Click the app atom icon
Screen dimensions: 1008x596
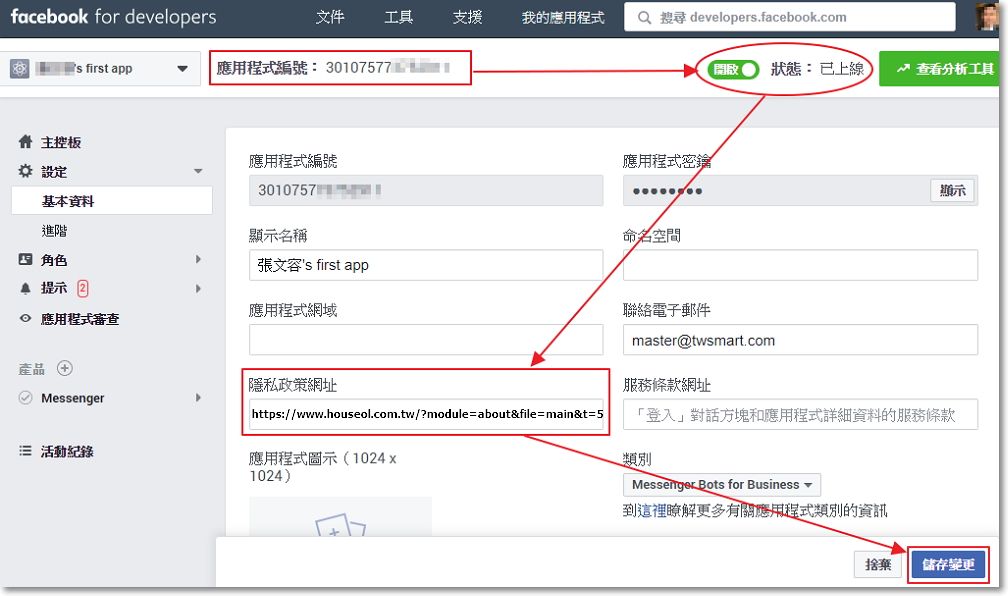coord(20,69)
